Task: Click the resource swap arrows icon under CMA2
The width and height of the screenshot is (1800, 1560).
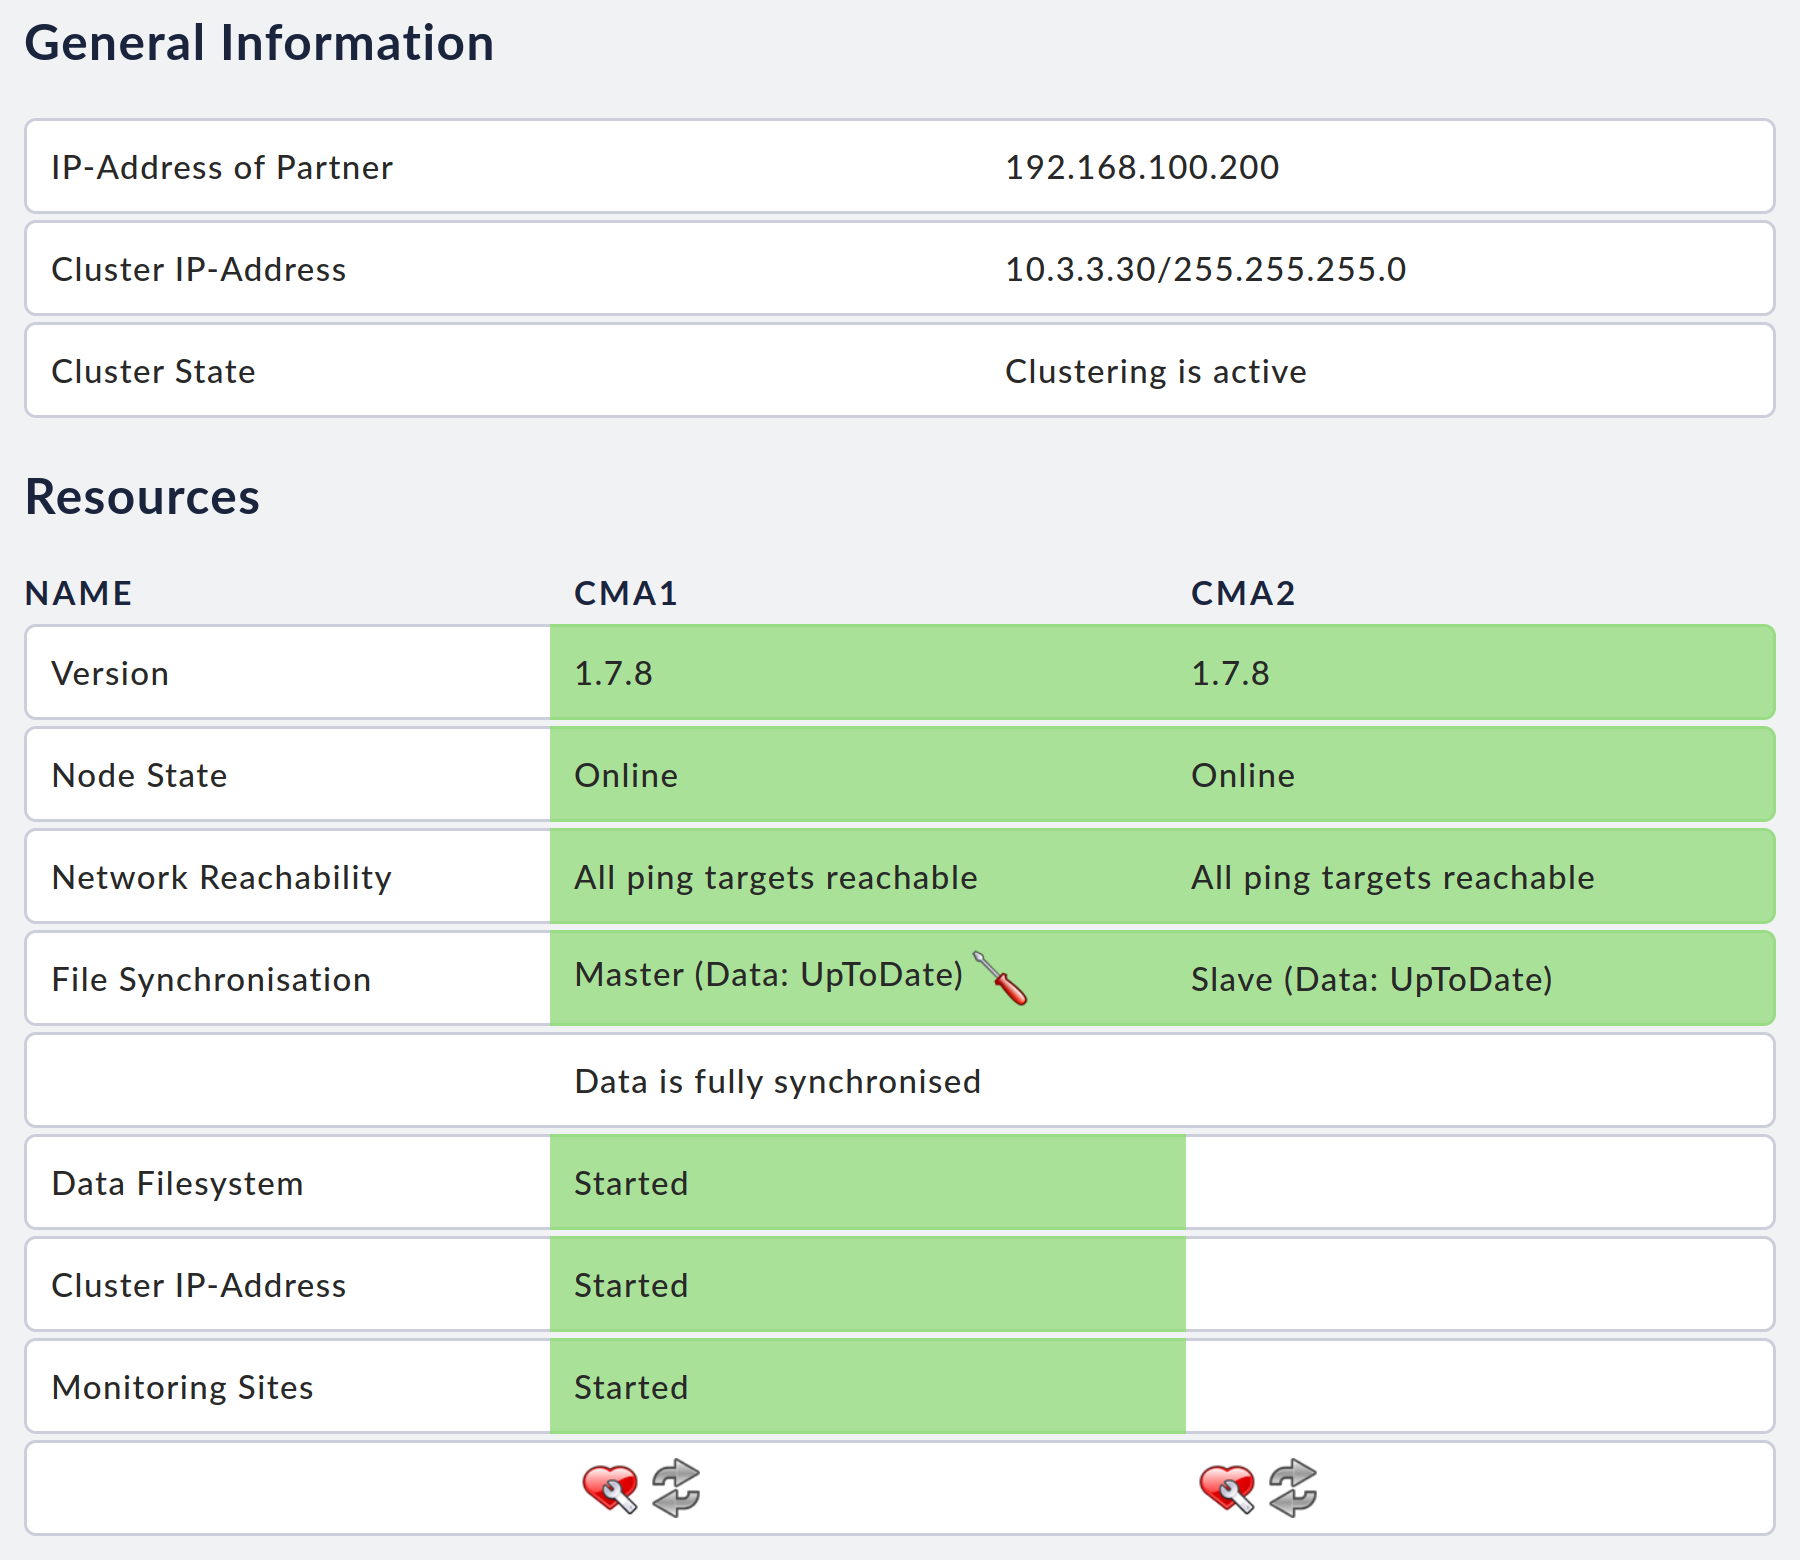Action: tap(1292, 1488)
